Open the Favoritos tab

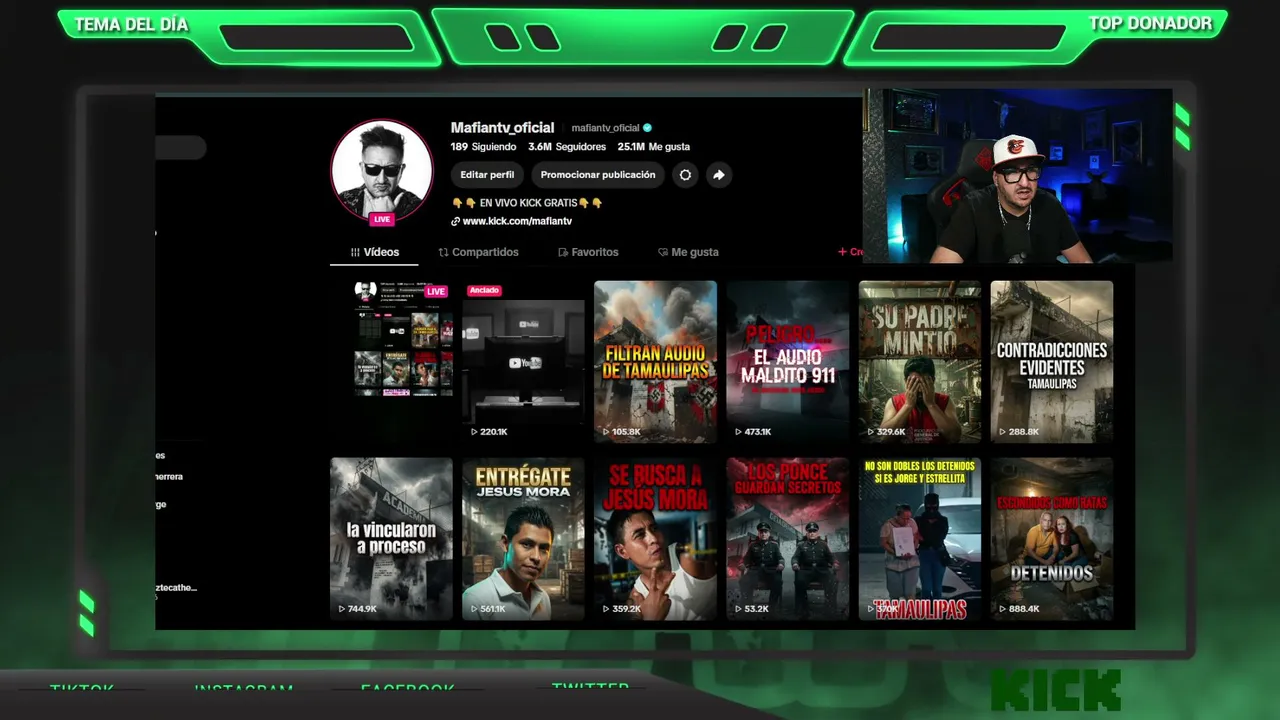point(588,252)
